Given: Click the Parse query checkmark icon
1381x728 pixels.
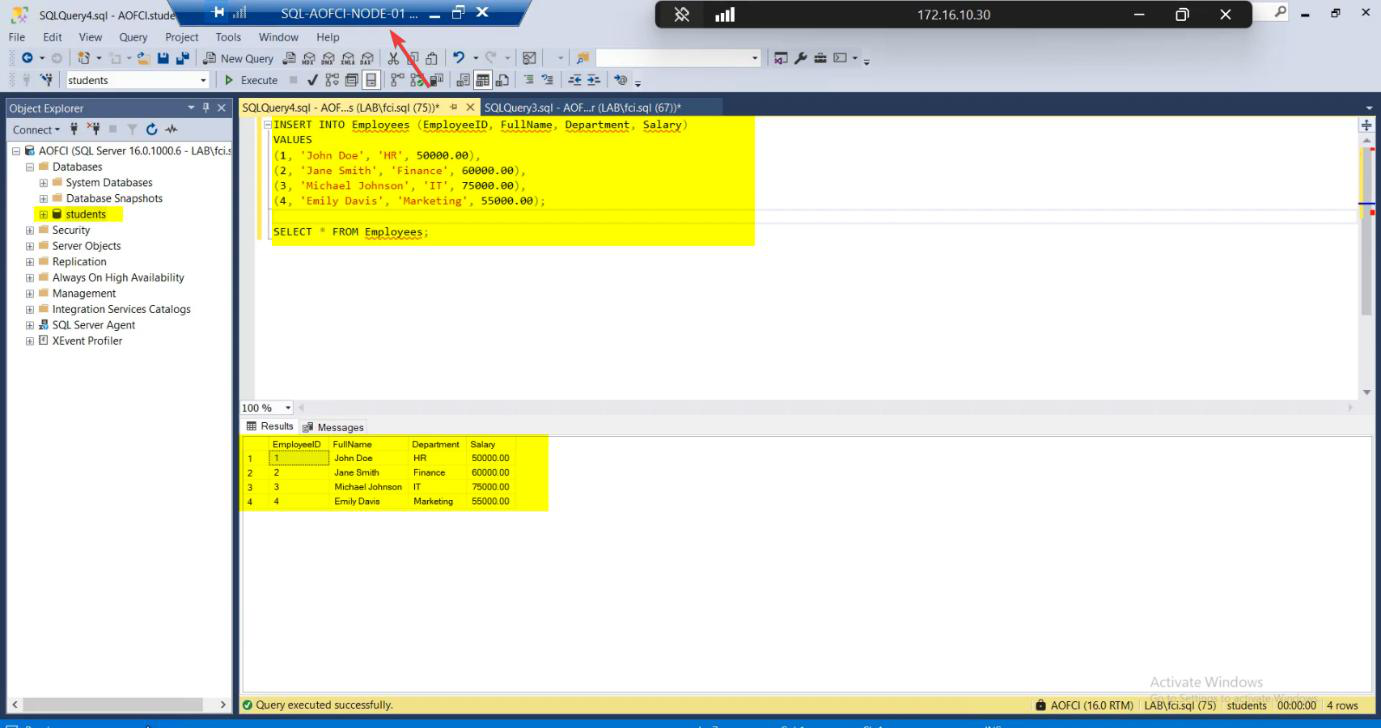Looking at the screenshot, I should [x=312, y=80].
